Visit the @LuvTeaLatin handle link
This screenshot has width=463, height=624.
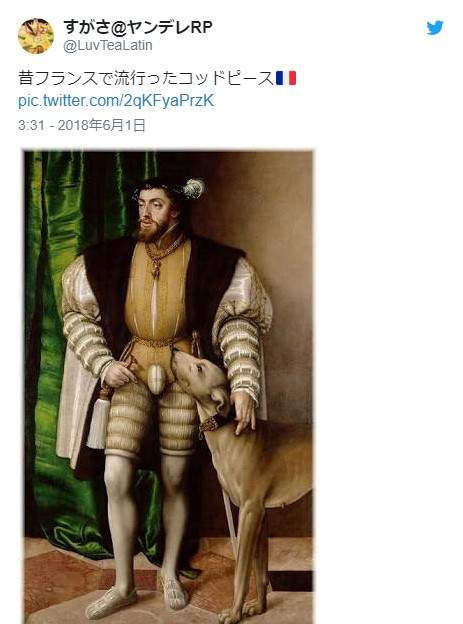[x=108, y=45]
